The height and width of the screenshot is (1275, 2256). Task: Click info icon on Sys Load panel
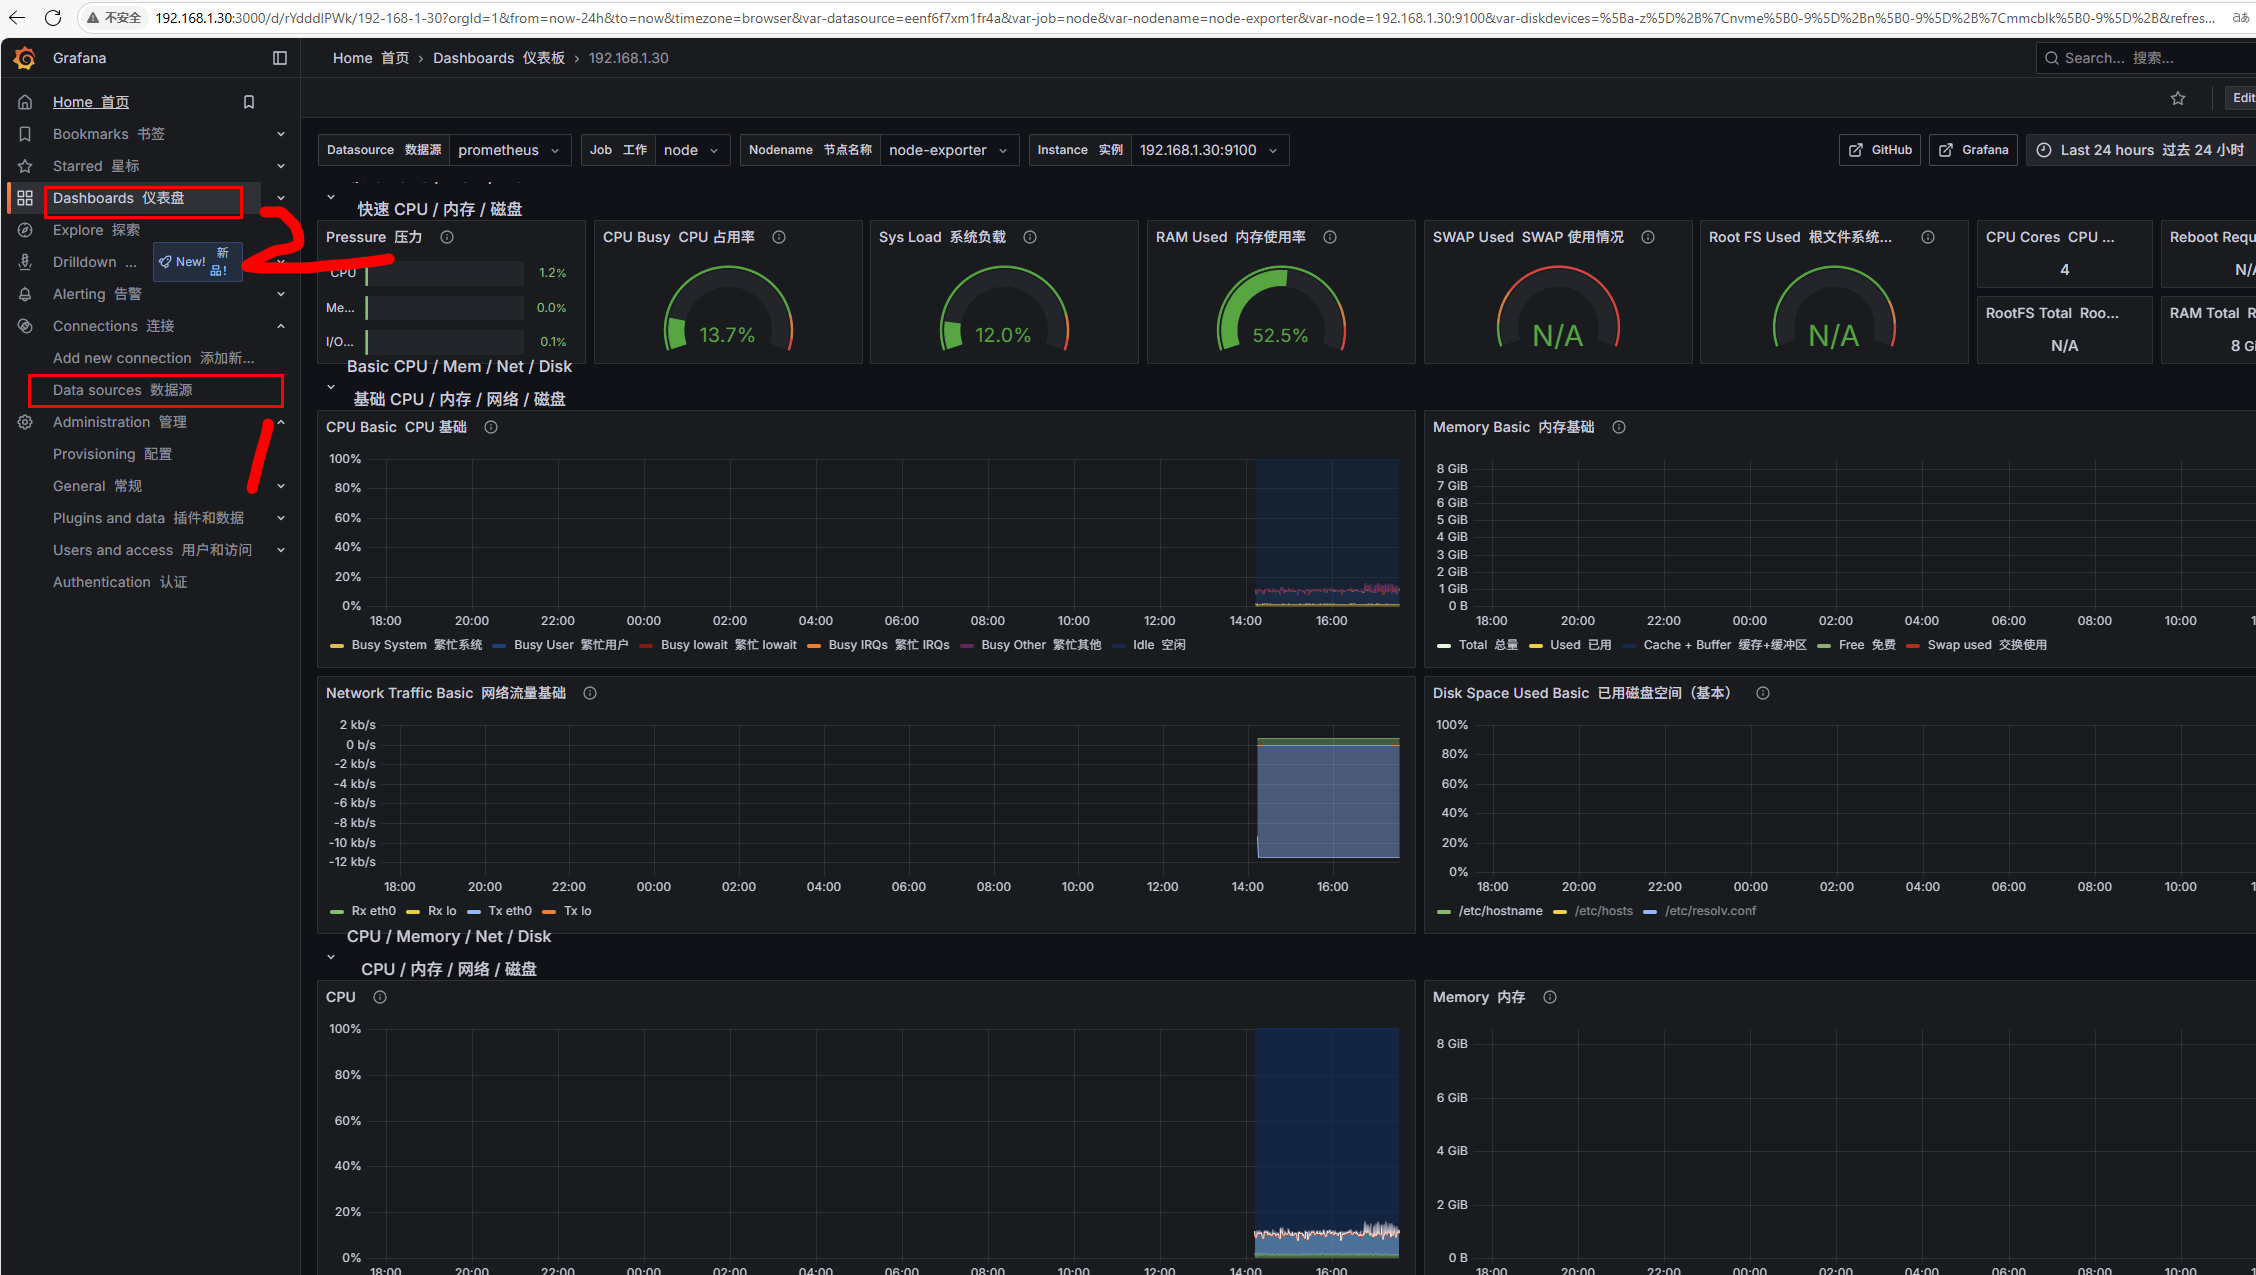pos(1030,237)
